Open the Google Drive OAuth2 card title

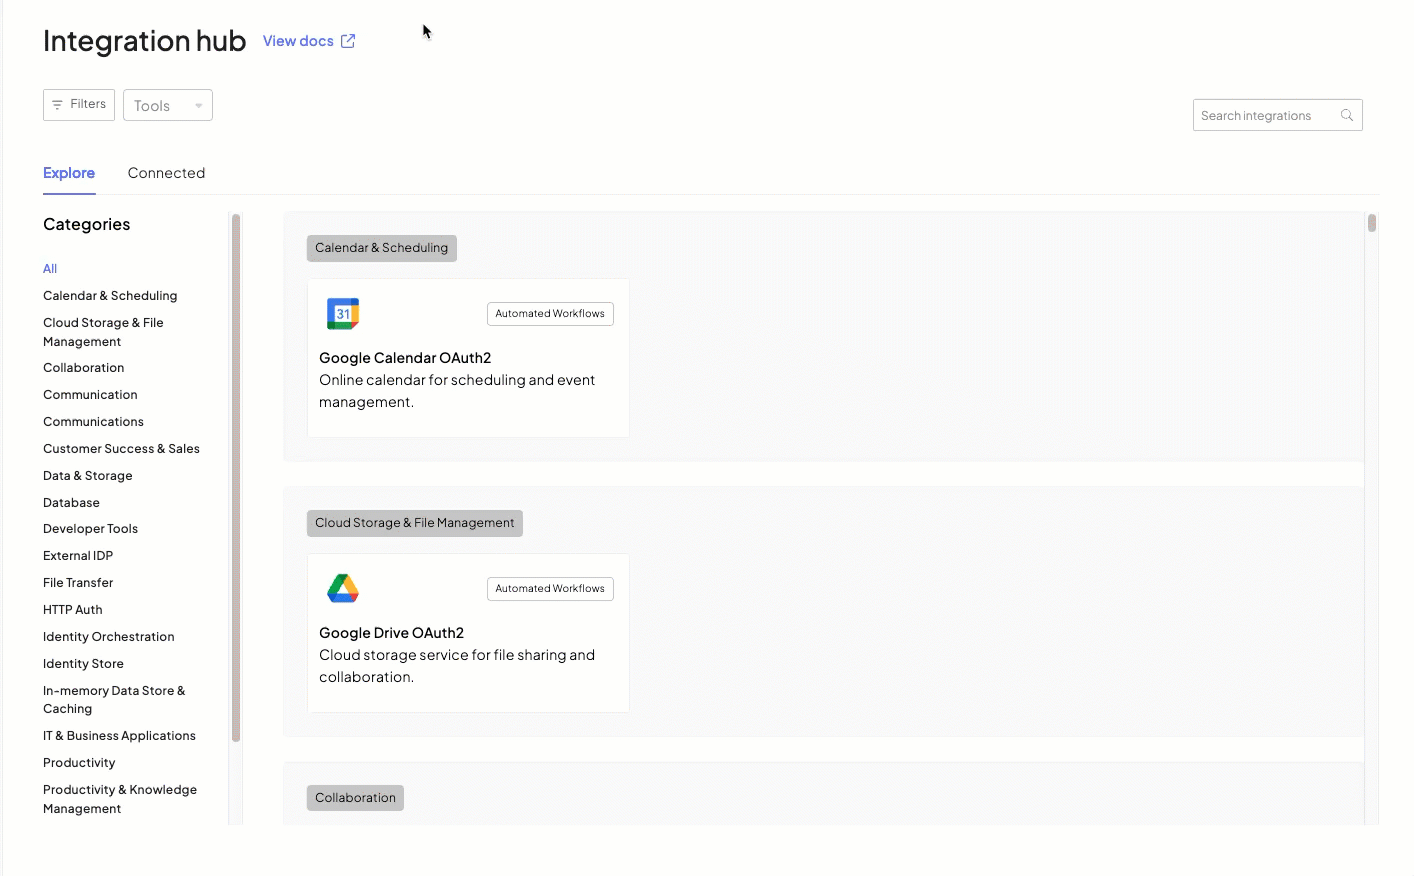[391, 633]
